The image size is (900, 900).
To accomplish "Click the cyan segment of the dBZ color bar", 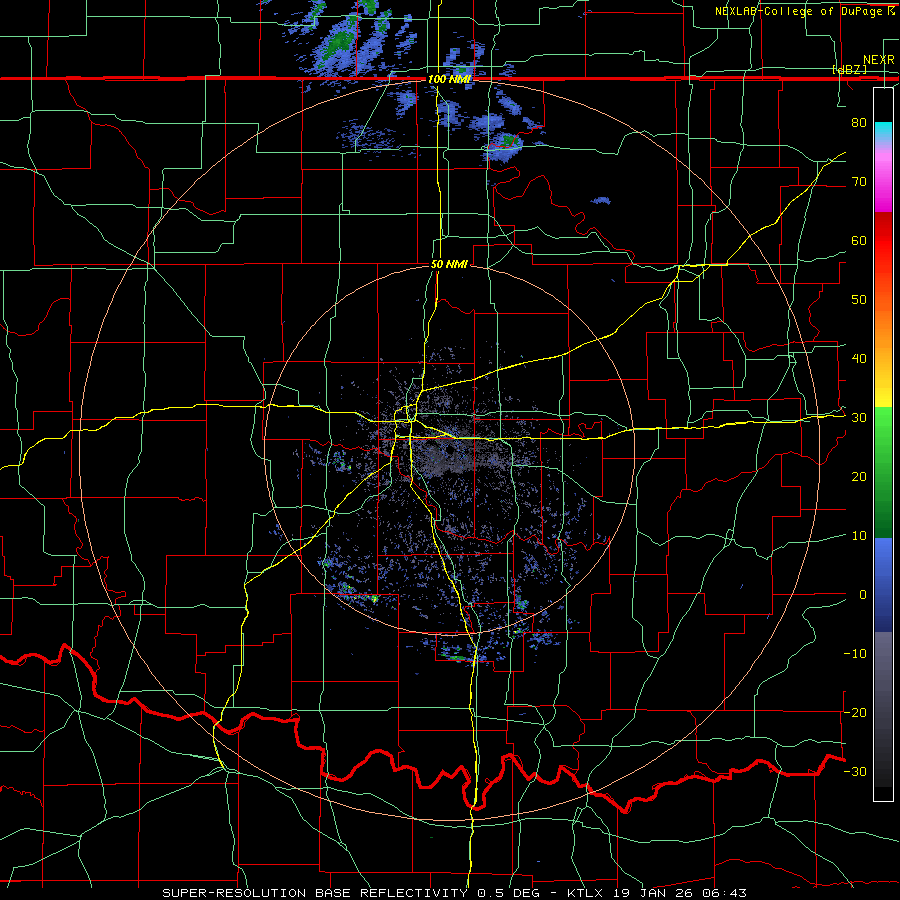I will (x=883, y=131).
